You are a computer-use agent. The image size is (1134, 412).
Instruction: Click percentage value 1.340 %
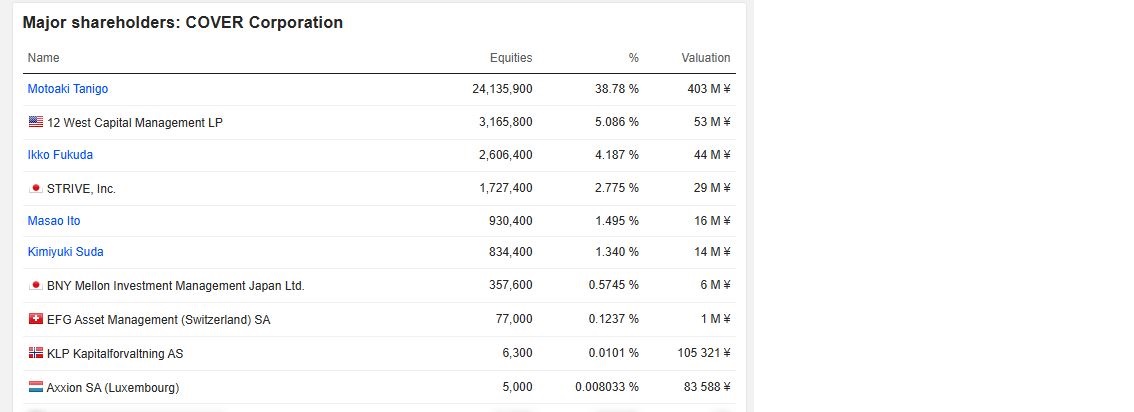tap(617, 252)
